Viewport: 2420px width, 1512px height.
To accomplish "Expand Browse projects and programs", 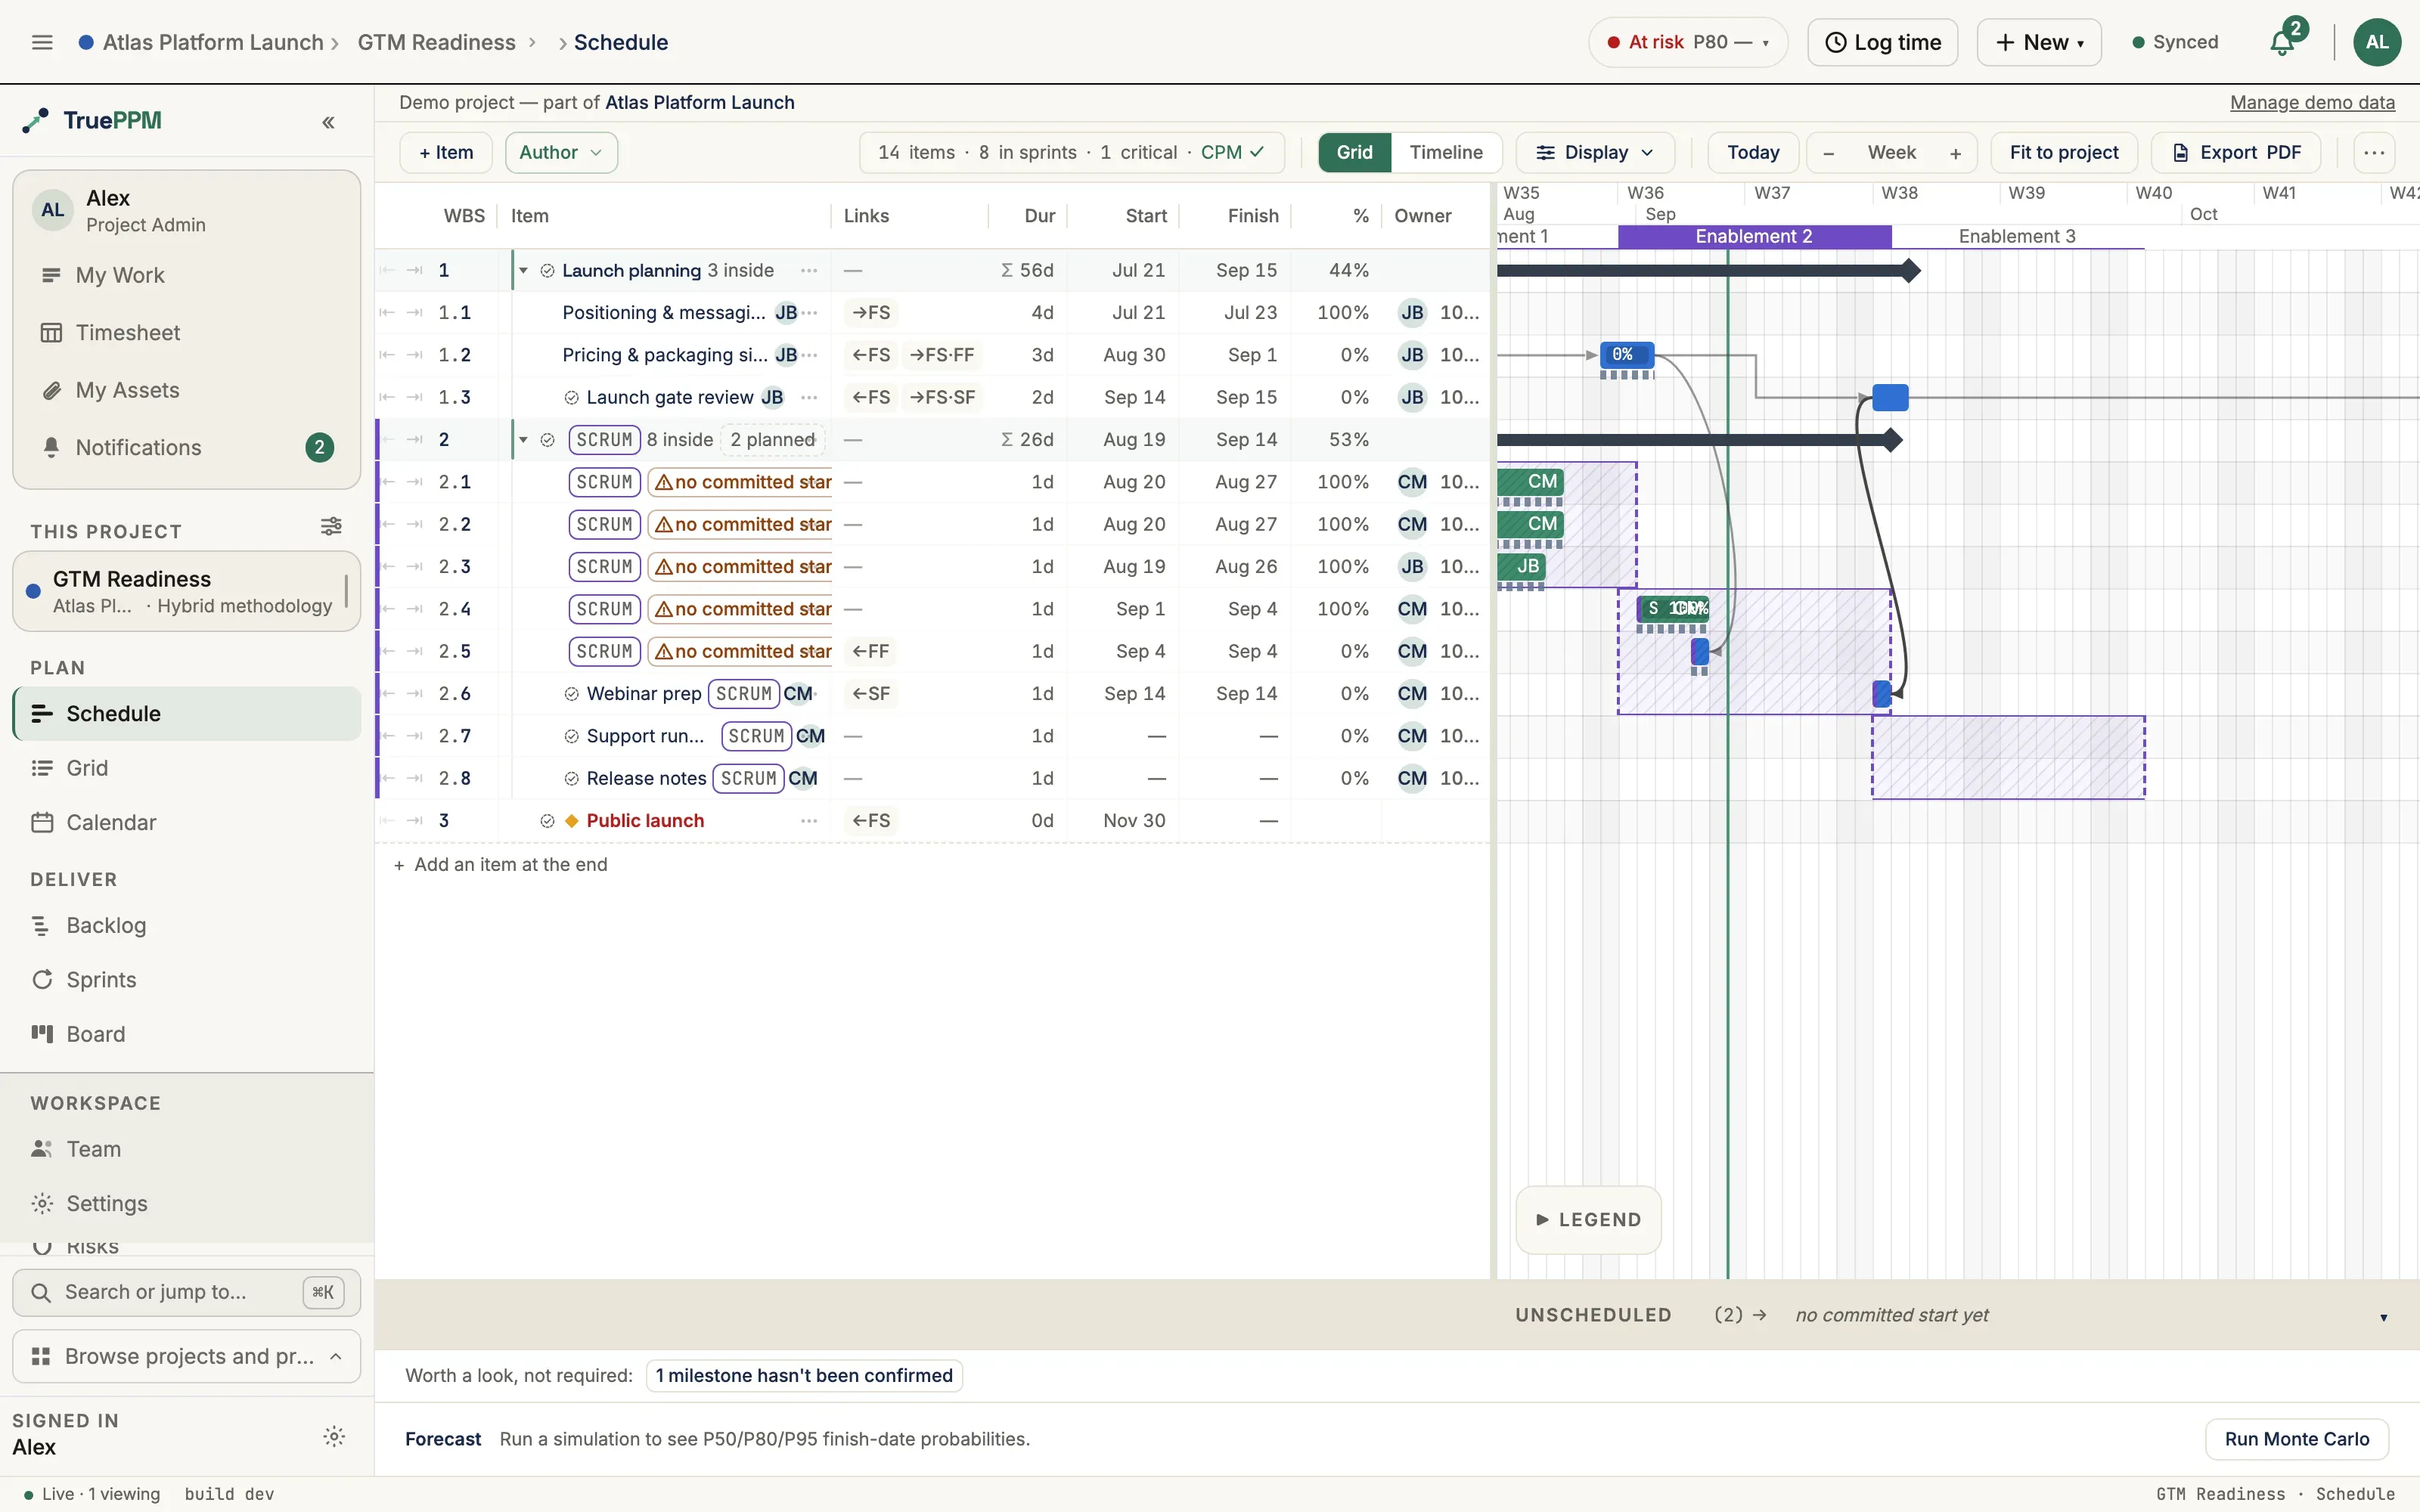I will tap(186, 1357).
